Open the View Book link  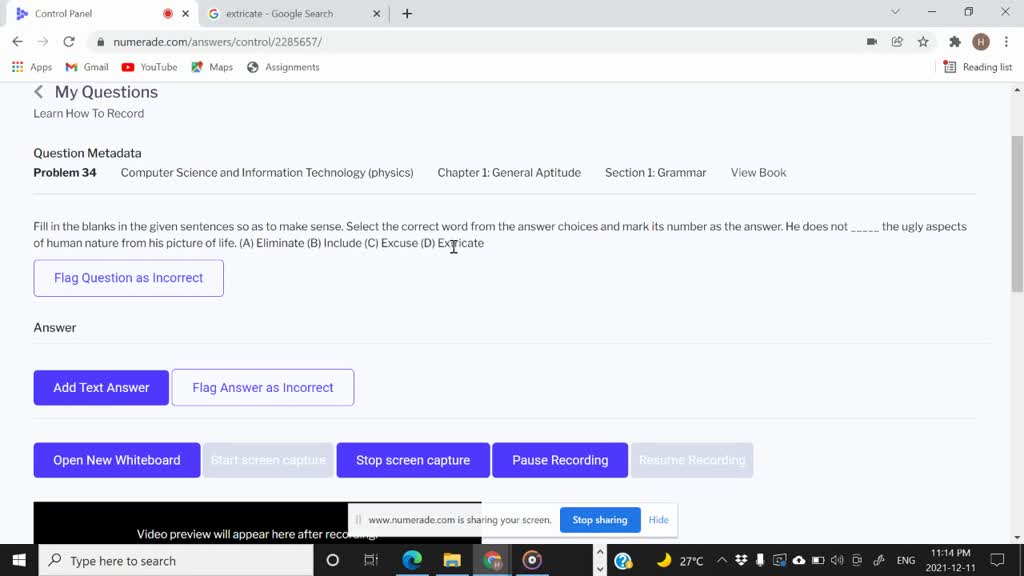(758, 173)
